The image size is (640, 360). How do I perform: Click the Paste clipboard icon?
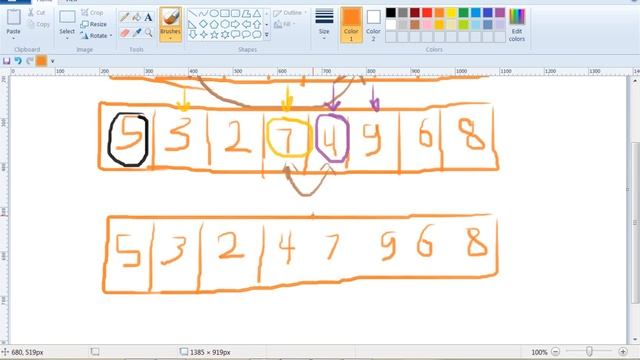point(13,17)
